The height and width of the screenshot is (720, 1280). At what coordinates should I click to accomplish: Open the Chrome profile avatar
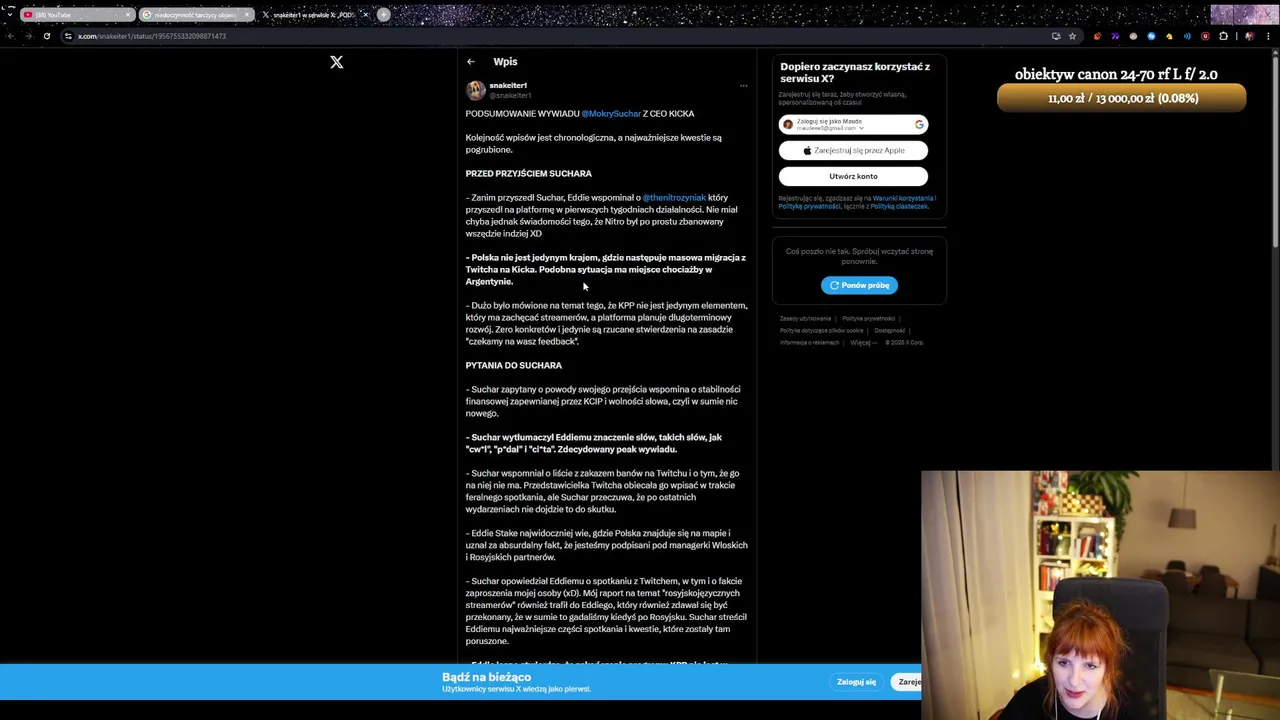point(1250,36)
